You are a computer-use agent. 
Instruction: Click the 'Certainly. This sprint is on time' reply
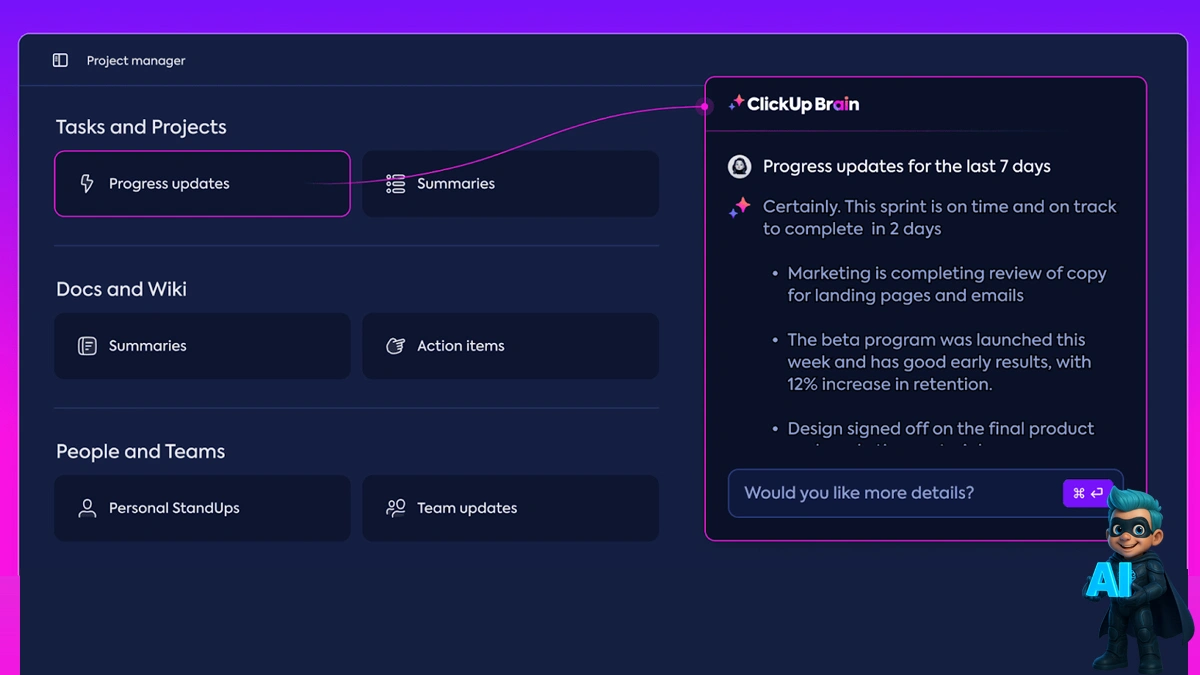[940, 218]
